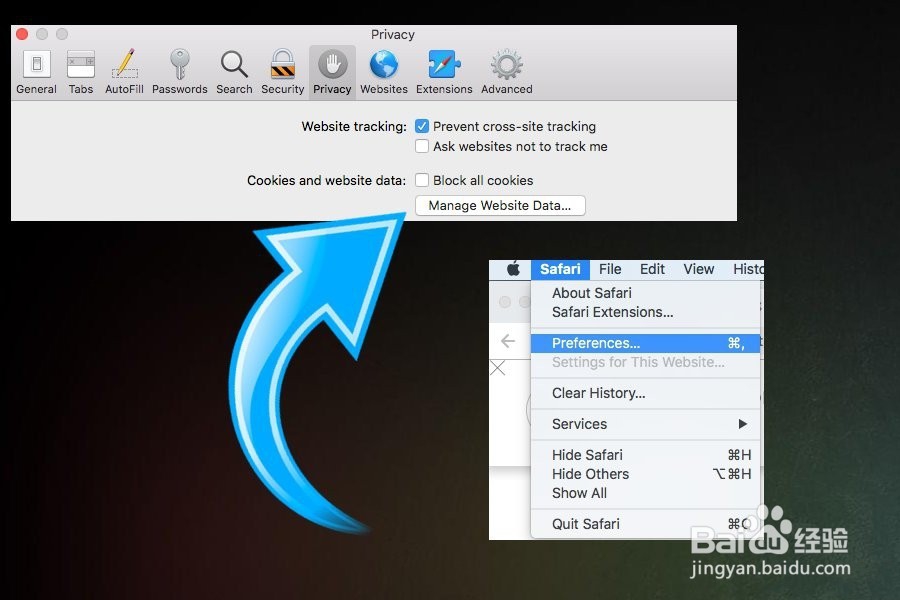The image size is (900, 600).
Task: Expand the Services submenu
Action: point(646,424)
